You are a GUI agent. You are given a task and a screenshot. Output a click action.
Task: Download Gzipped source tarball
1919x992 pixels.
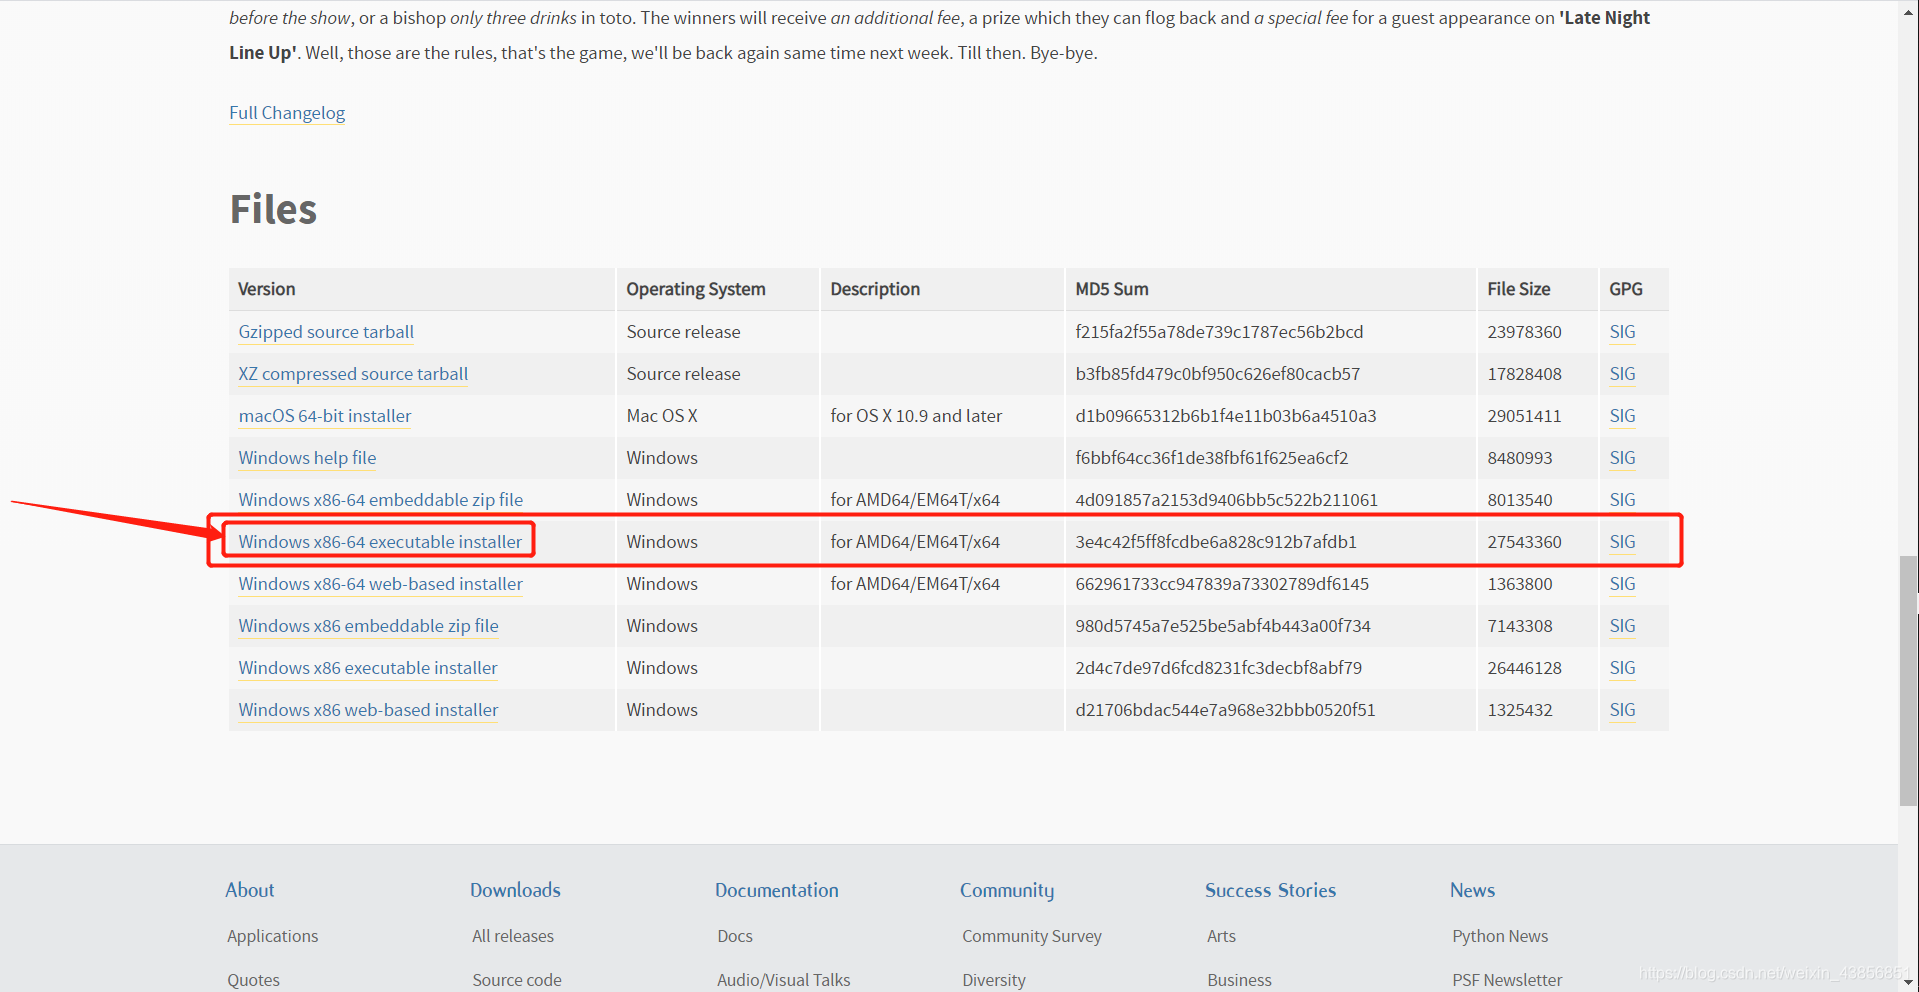(x=326, y=332)
